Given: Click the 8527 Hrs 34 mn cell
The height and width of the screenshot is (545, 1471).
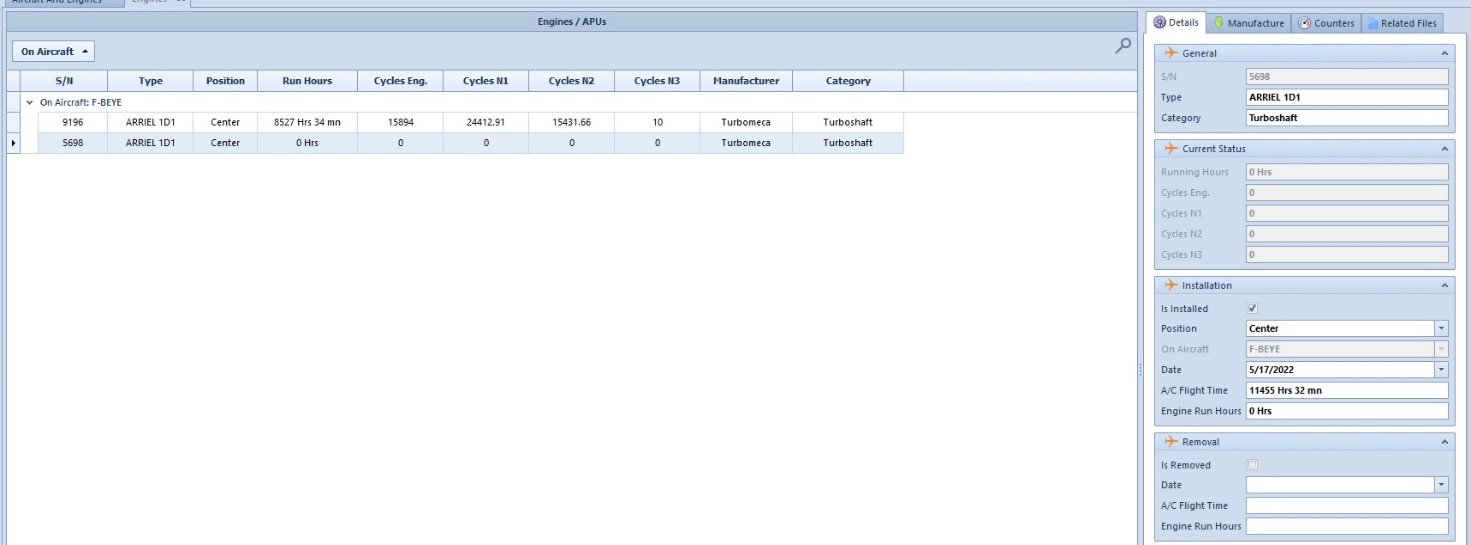Looking at the screenshot, I should [307, 122].
